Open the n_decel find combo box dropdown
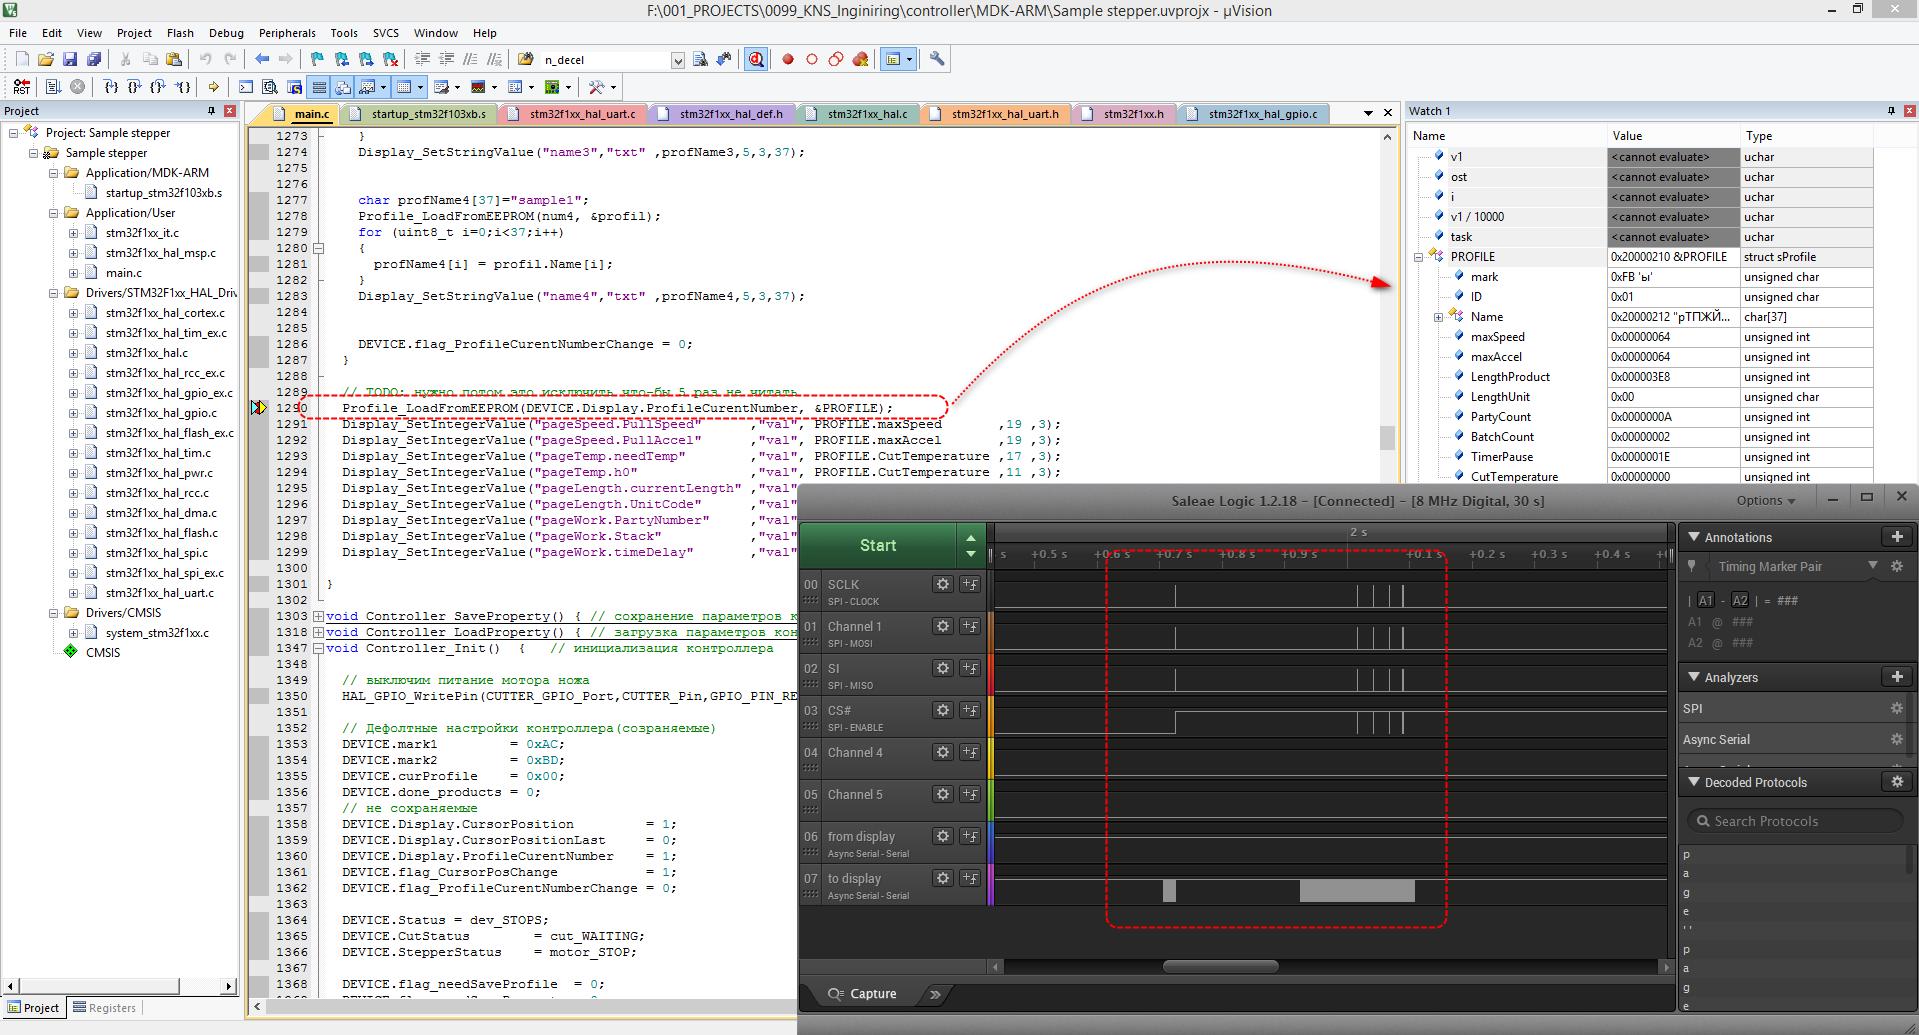Viewport: 1919px width, 1035px height. pos(677,60)
